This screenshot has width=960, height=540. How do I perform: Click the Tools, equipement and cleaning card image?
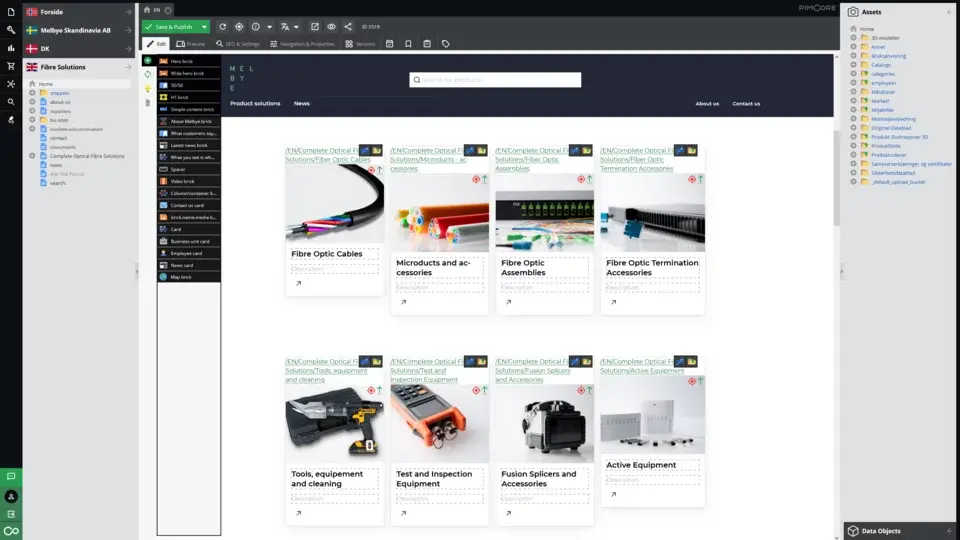(x=334, y=423)
